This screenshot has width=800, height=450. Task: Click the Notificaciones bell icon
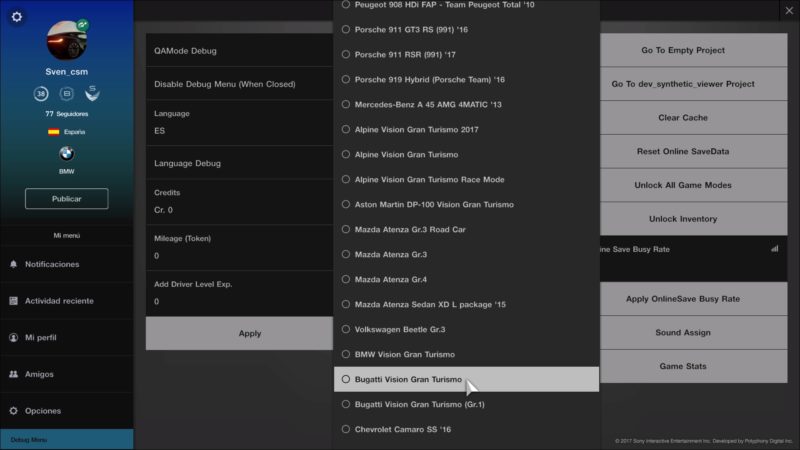click(x=13, y=264)
